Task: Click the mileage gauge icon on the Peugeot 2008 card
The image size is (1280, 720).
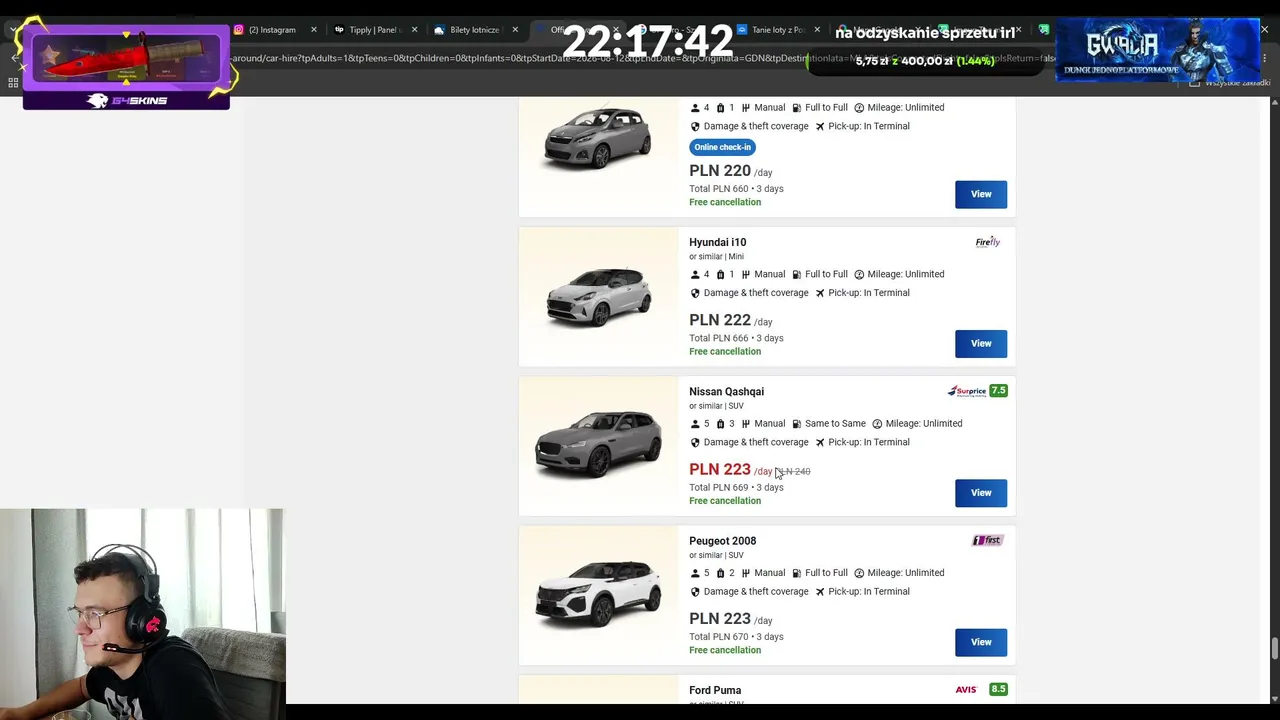Action: coord(859,573)
